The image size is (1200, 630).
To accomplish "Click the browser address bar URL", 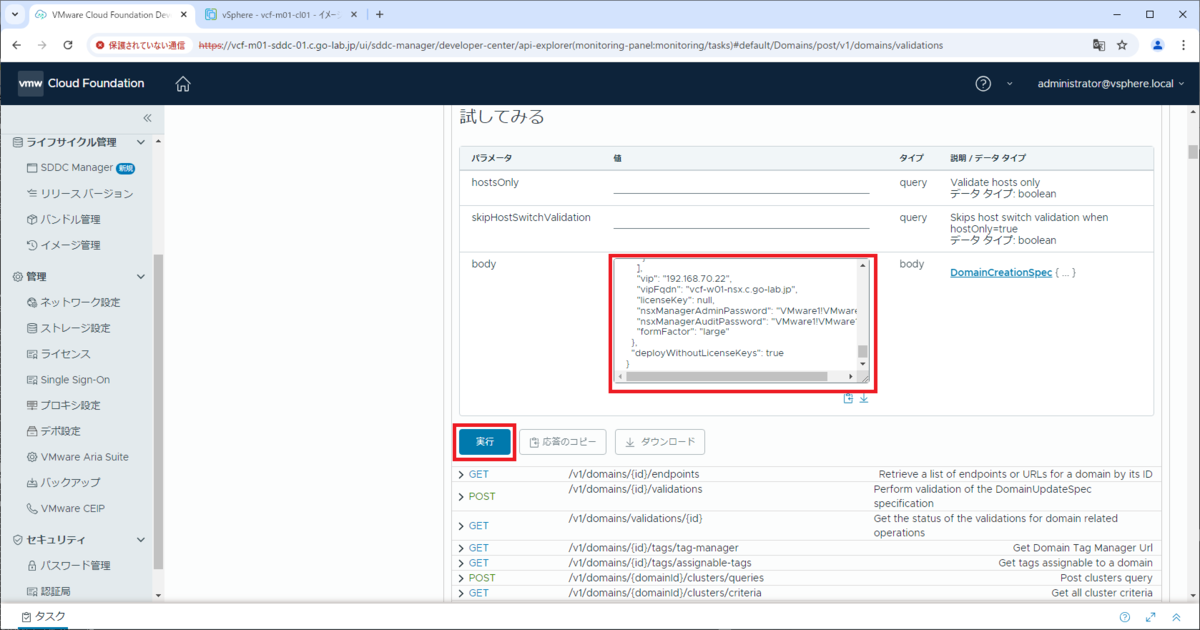I will pos(570,45).
